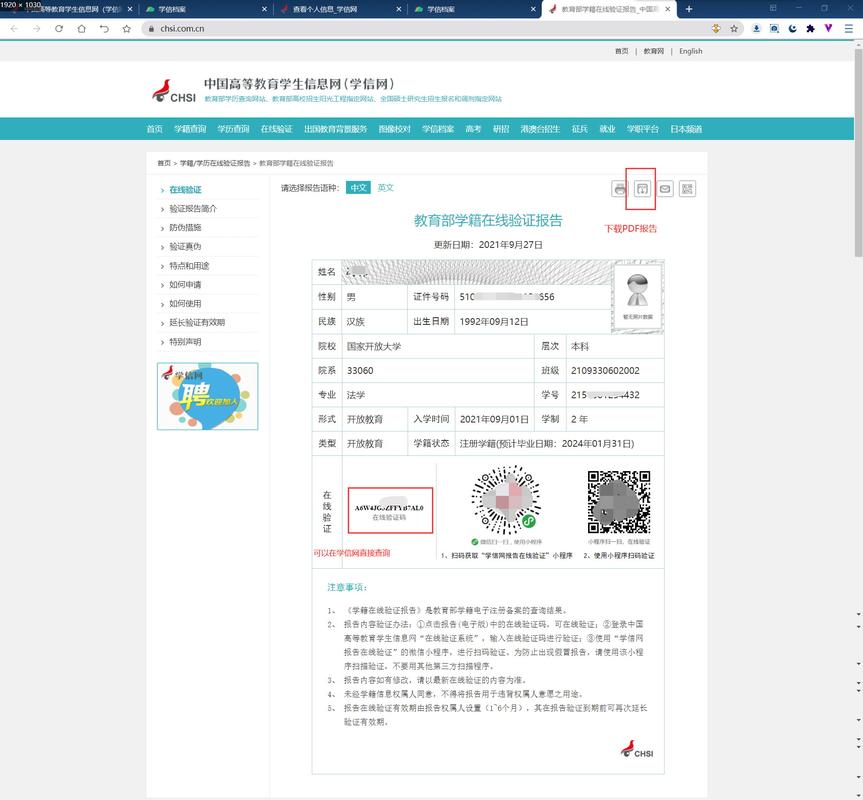
Task: Click the lock icon beside chsi.com.cn
Action: [151, 29]
